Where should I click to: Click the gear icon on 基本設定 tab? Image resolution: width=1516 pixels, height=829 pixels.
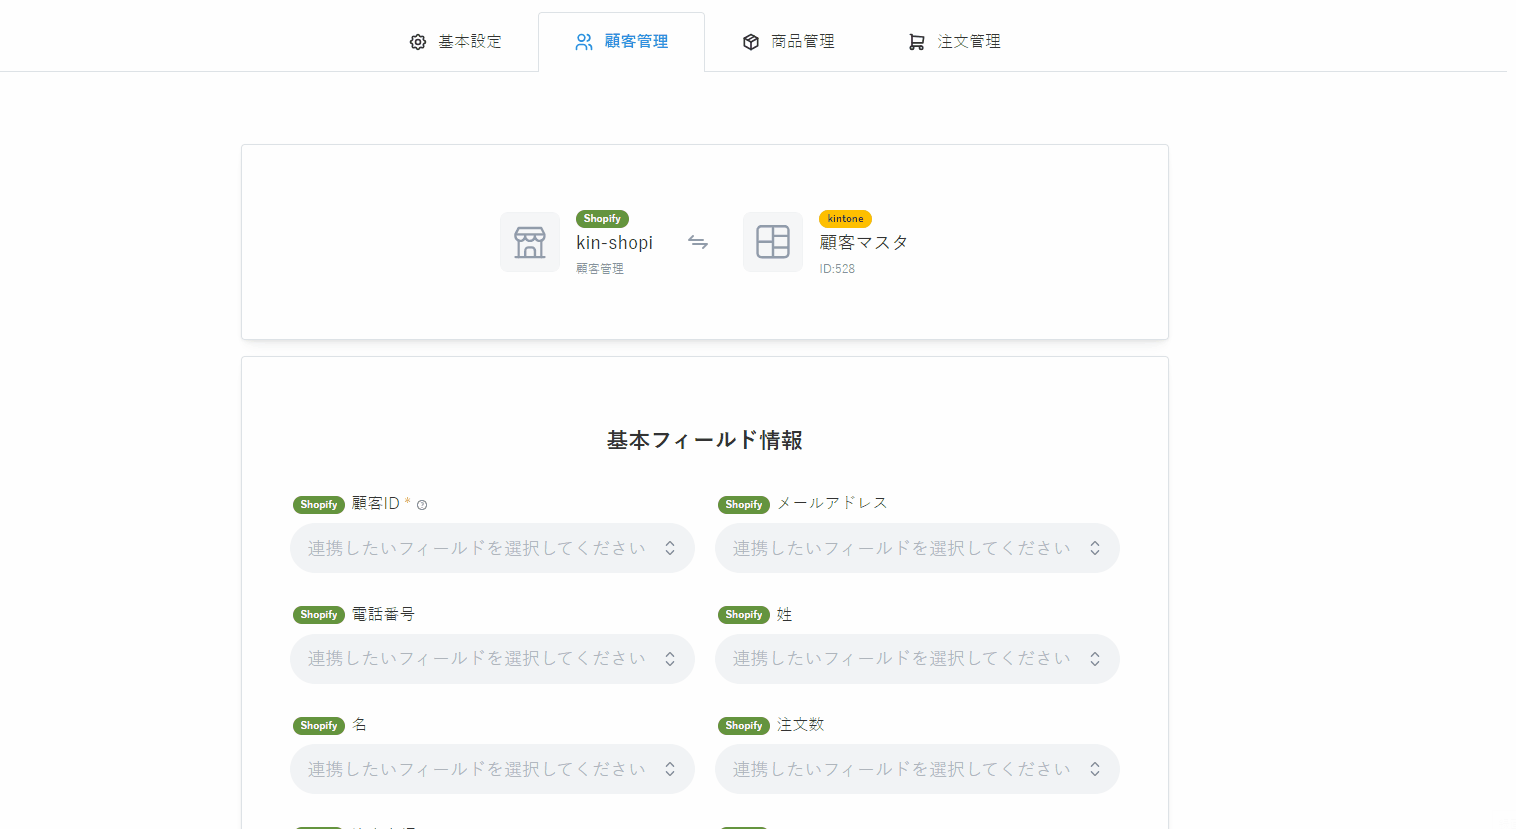tap(418, 42)
